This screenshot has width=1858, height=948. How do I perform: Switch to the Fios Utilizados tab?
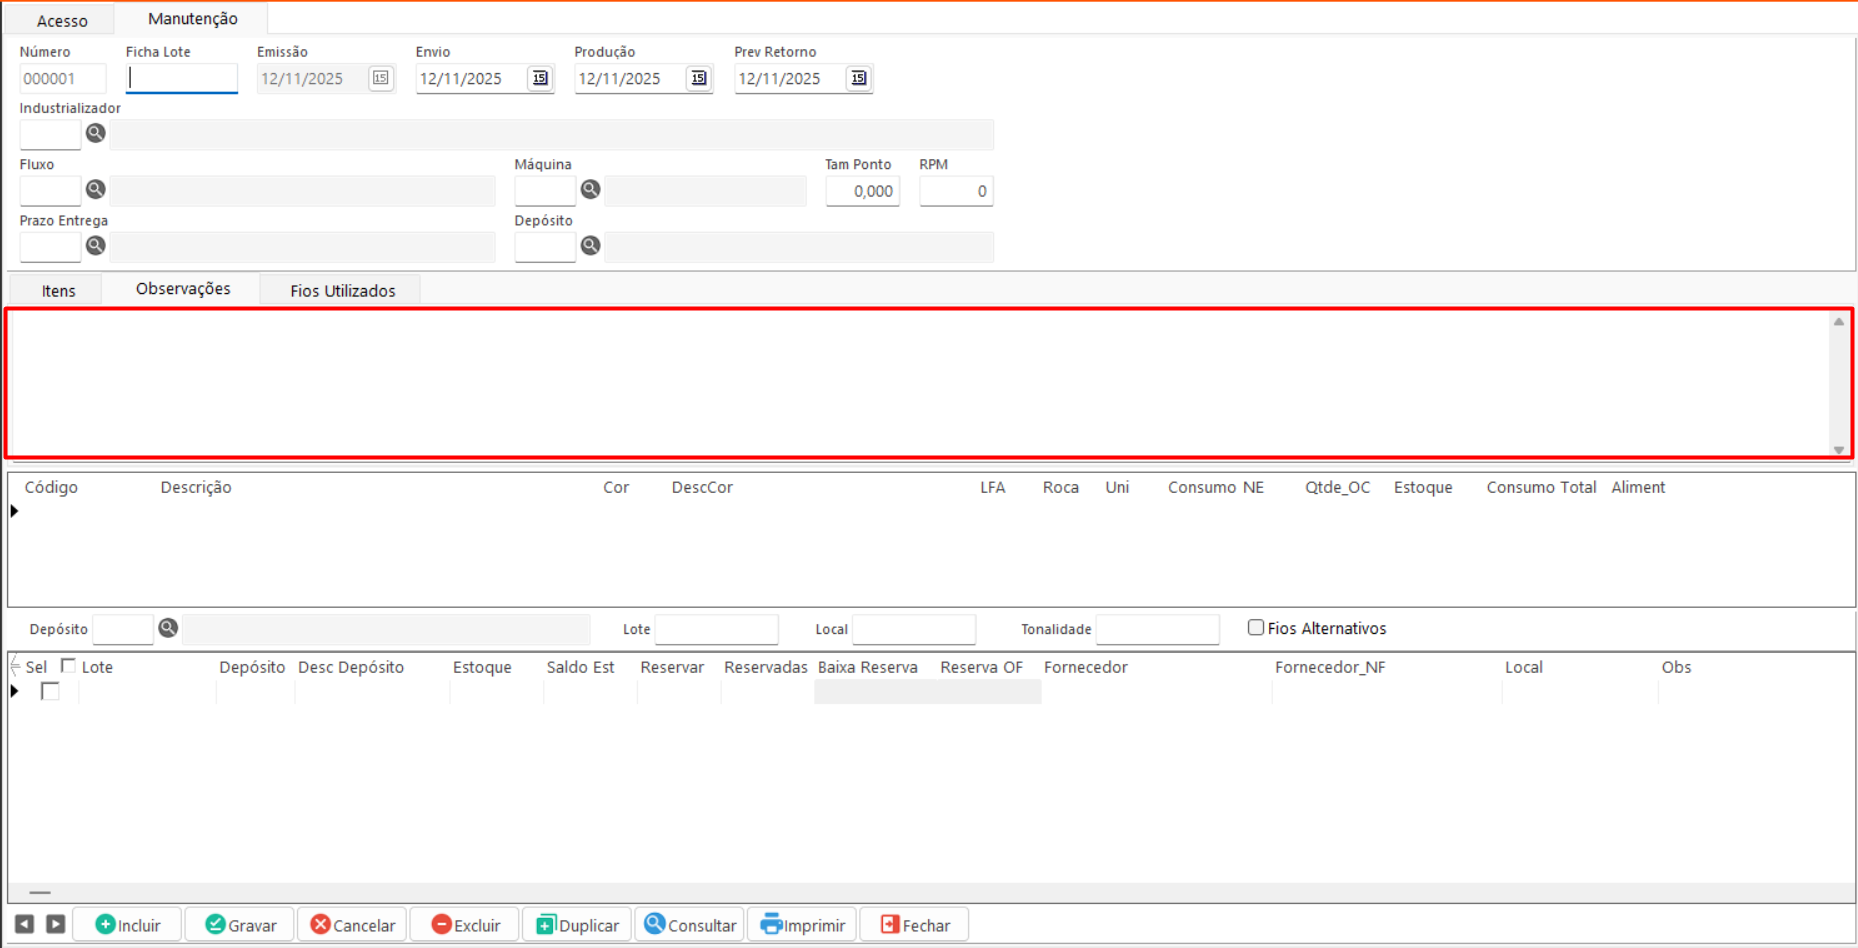342,291
